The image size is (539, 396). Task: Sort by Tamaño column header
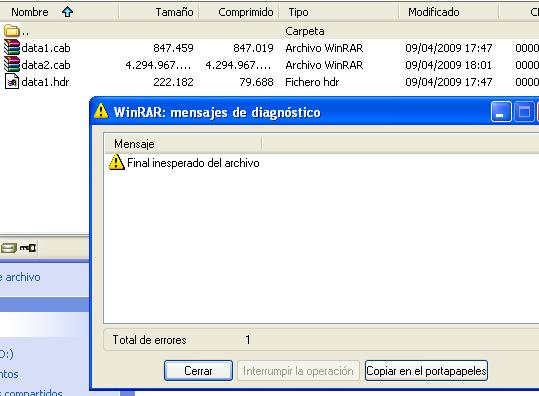[159, 12]
